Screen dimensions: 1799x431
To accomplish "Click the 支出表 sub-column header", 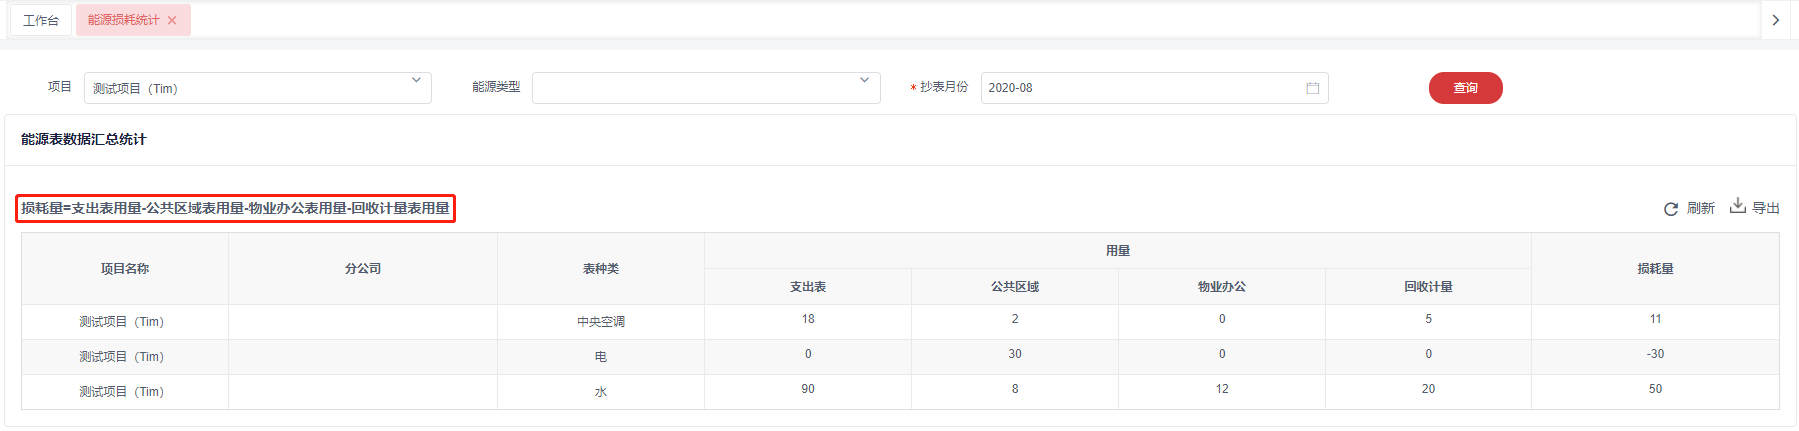I will pyautogui.click(x=808, y=287).
